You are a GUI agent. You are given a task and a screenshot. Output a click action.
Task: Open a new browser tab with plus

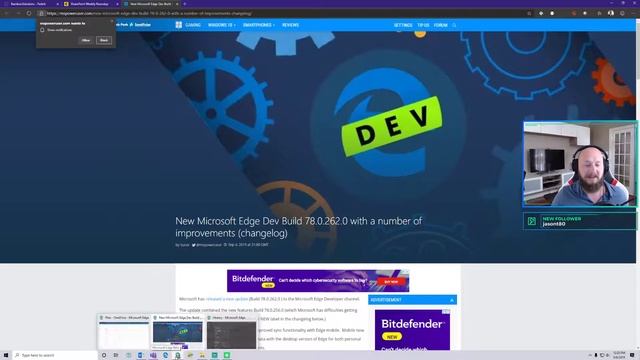184,4
